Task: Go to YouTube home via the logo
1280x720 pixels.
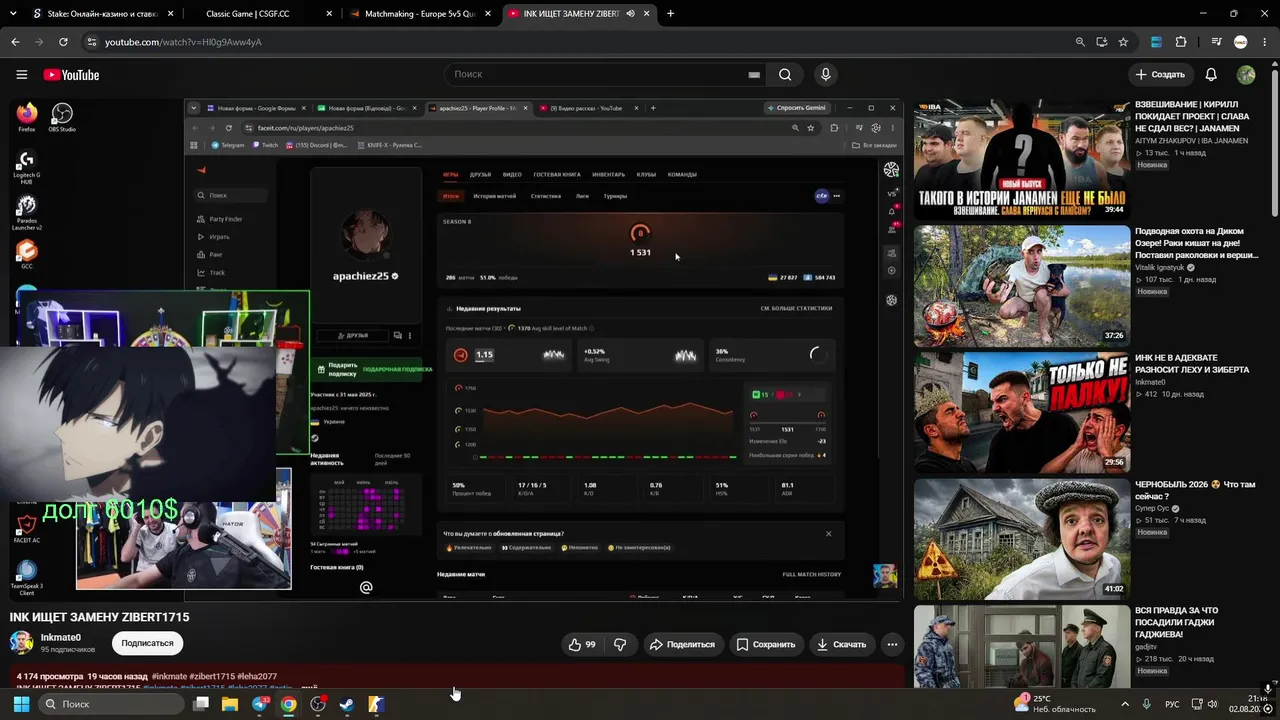Action: tap(71, 75)
